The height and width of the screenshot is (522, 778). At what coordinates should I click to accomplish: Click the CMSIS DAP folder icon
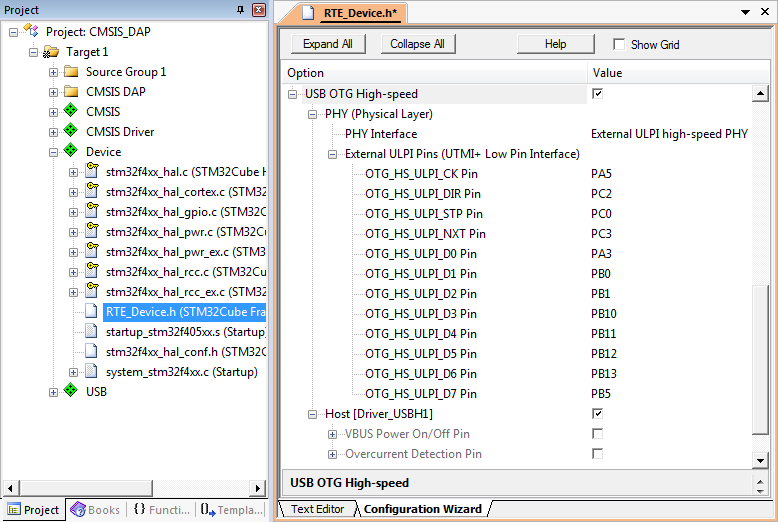tap(71, 91)
